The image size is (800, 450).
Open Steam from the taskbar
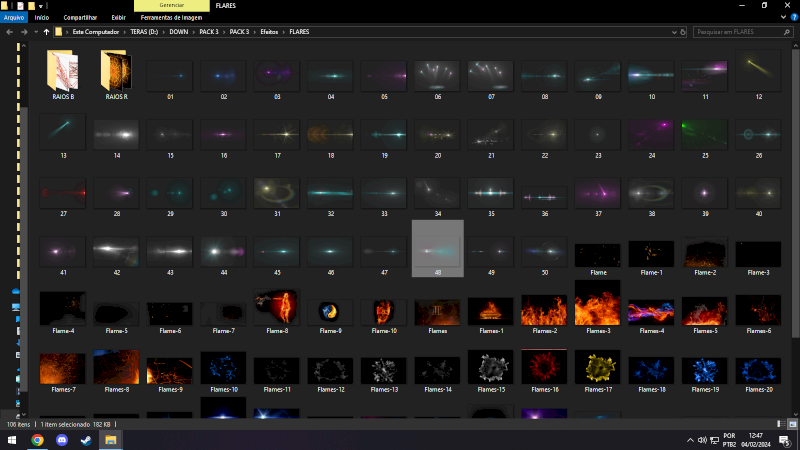[x=86, y=440]
